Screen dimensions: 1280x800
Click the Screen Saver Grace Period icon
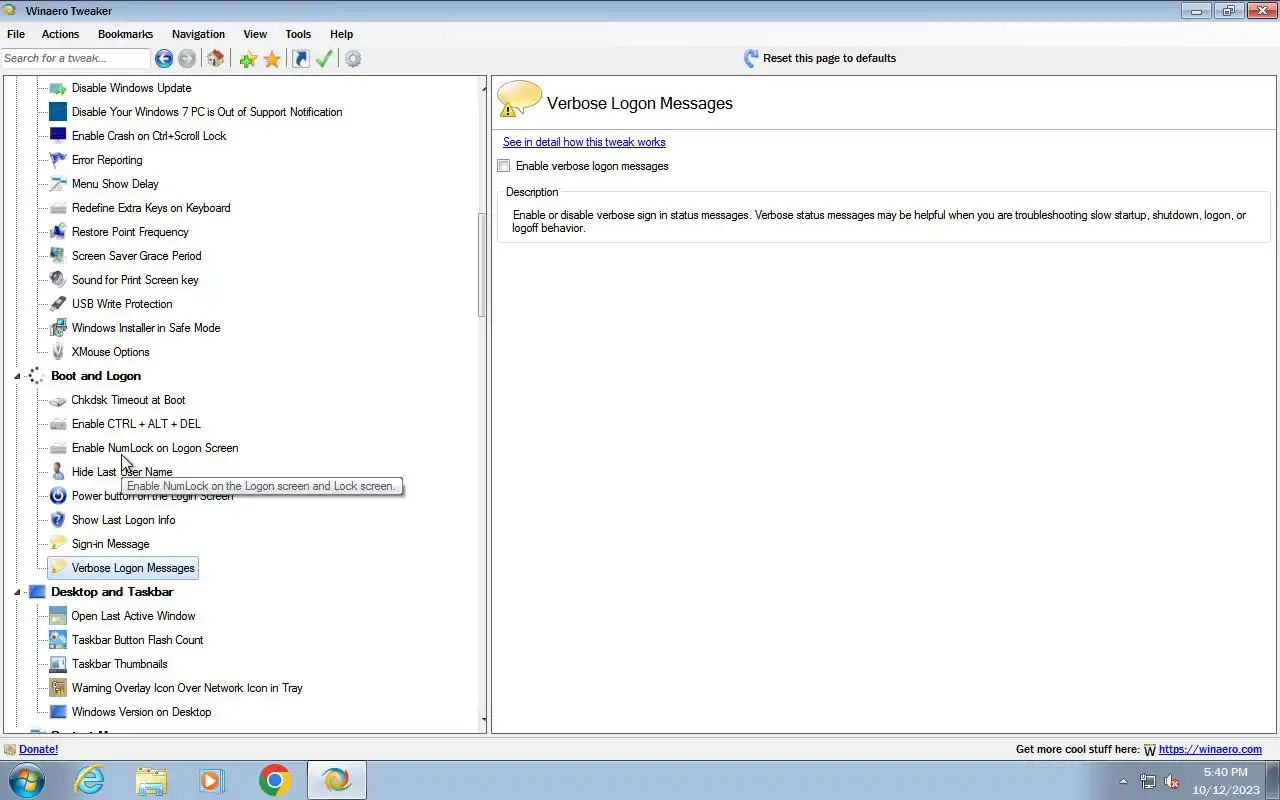[58, 256]
